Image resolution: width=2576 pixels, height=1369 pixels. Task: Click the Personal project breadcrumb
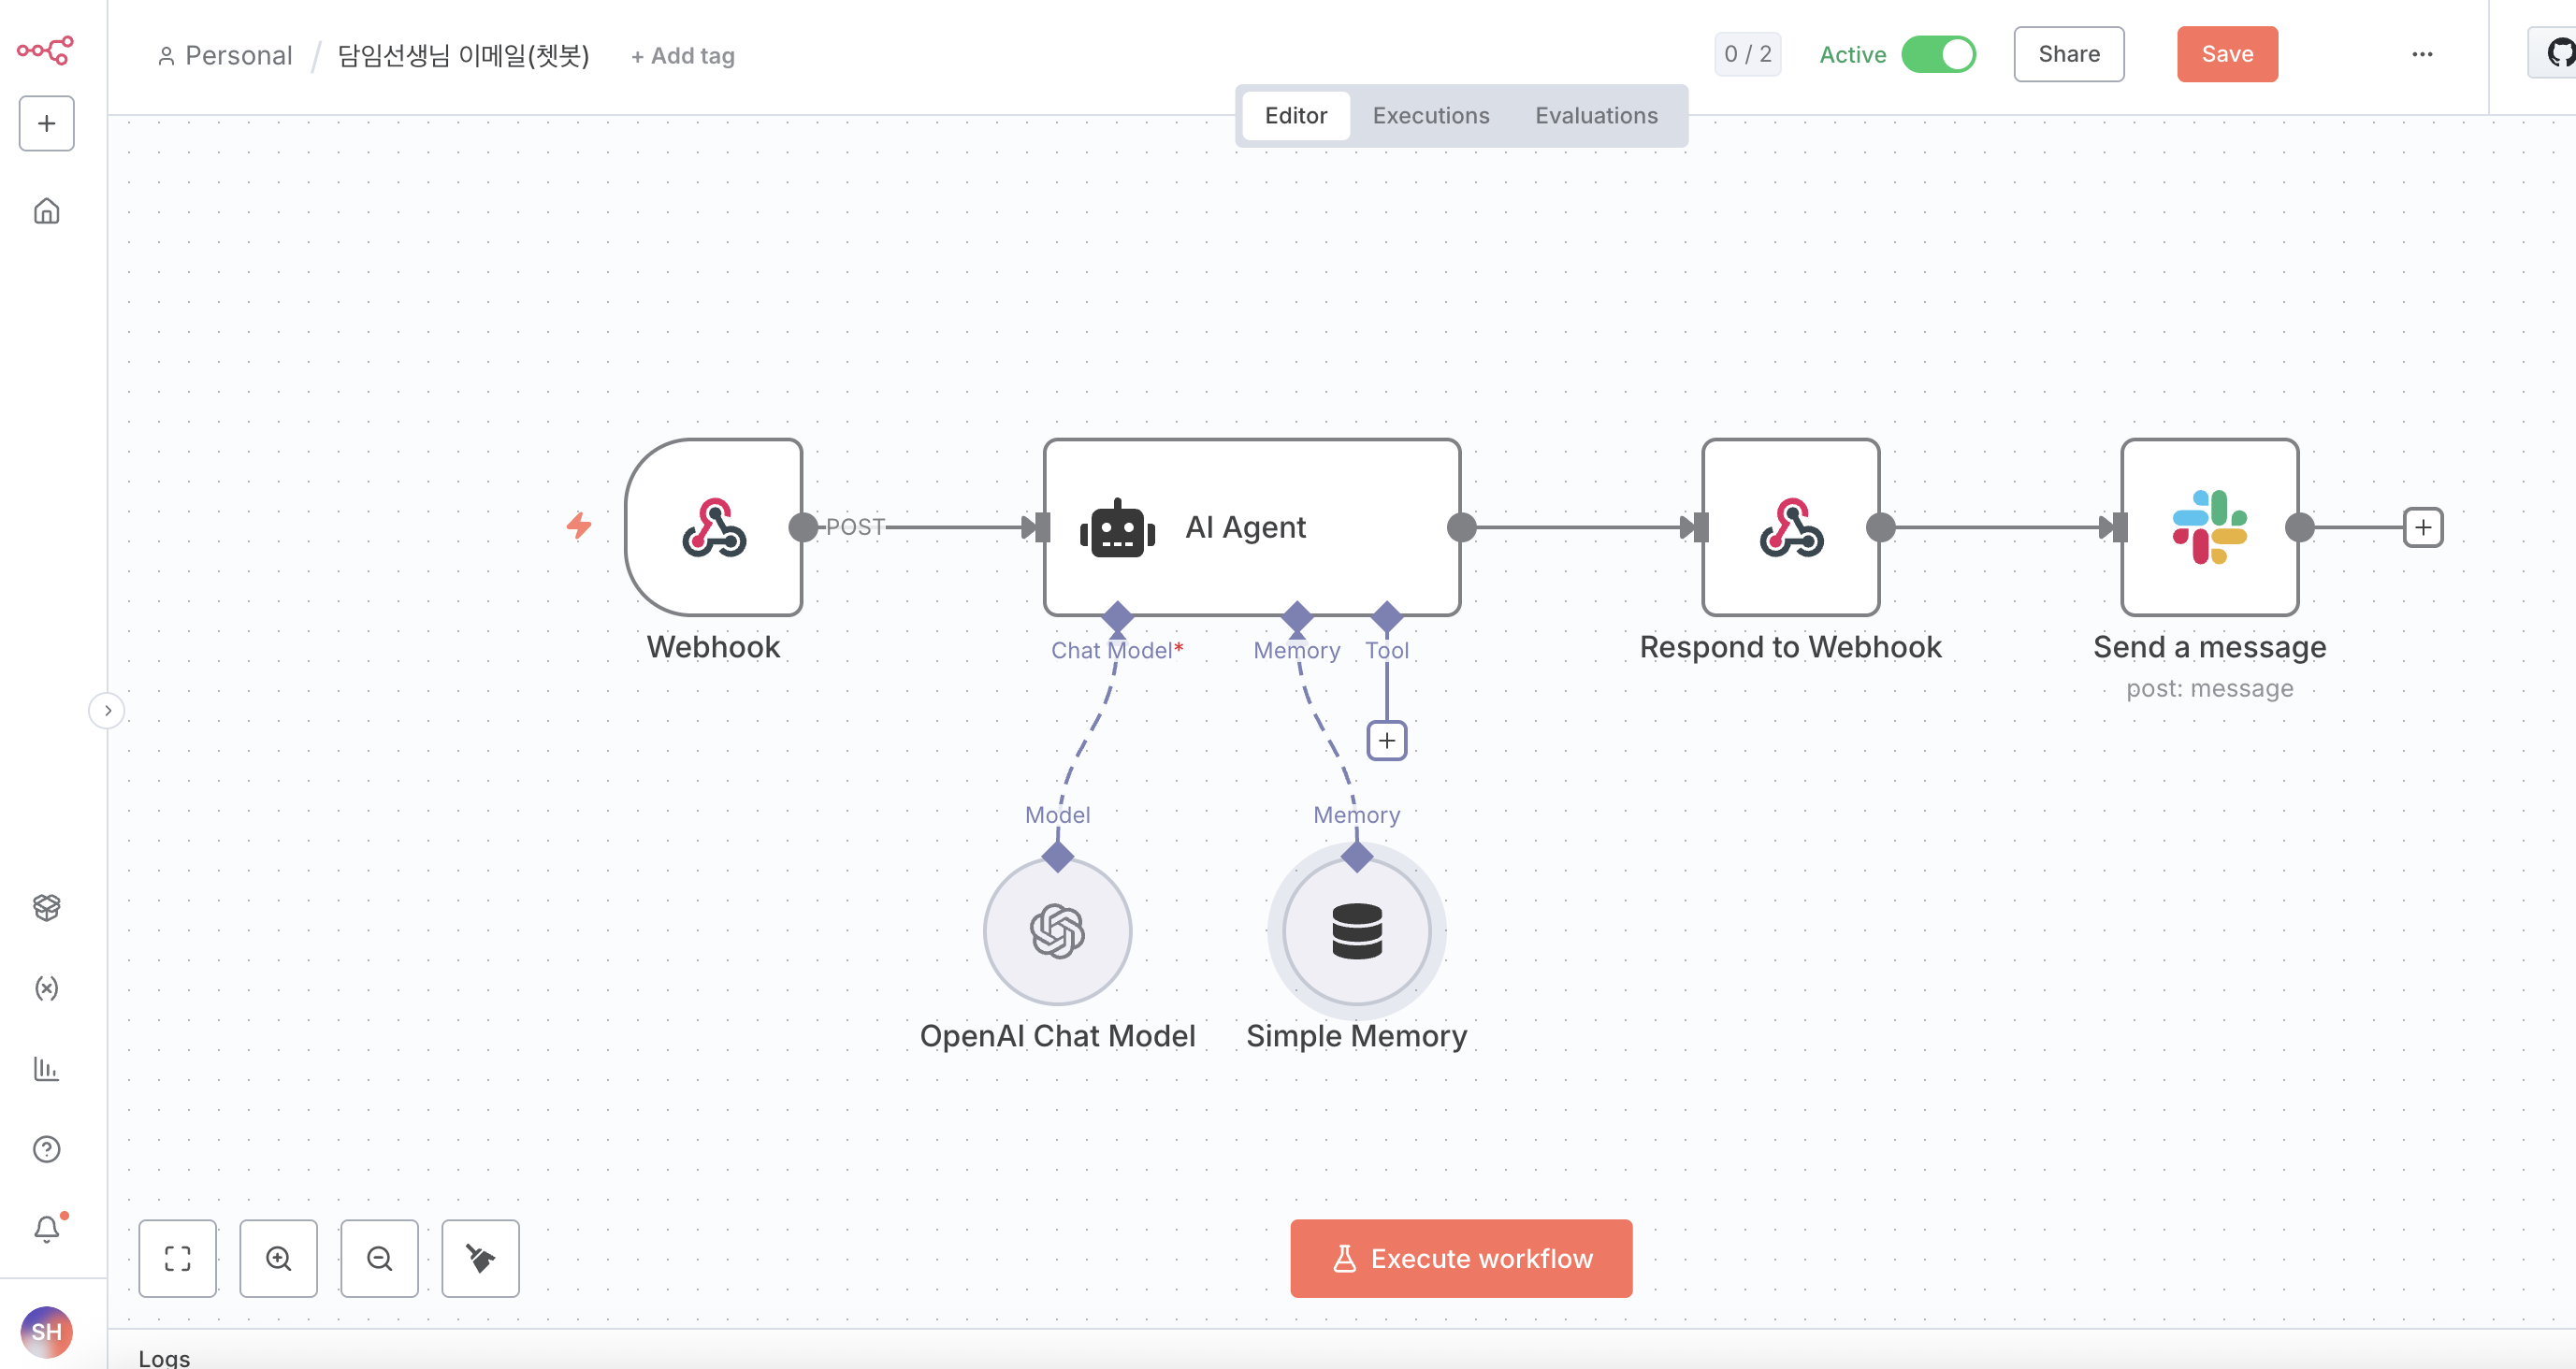point(225,55)
